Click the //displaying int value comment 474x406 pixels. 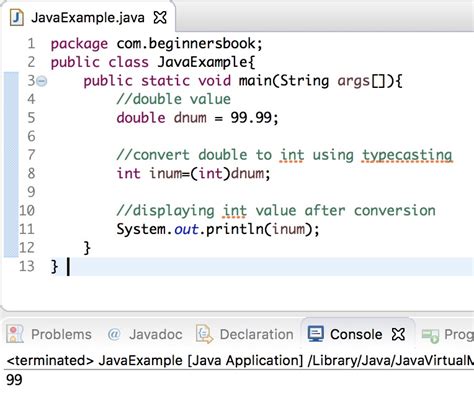276,211
